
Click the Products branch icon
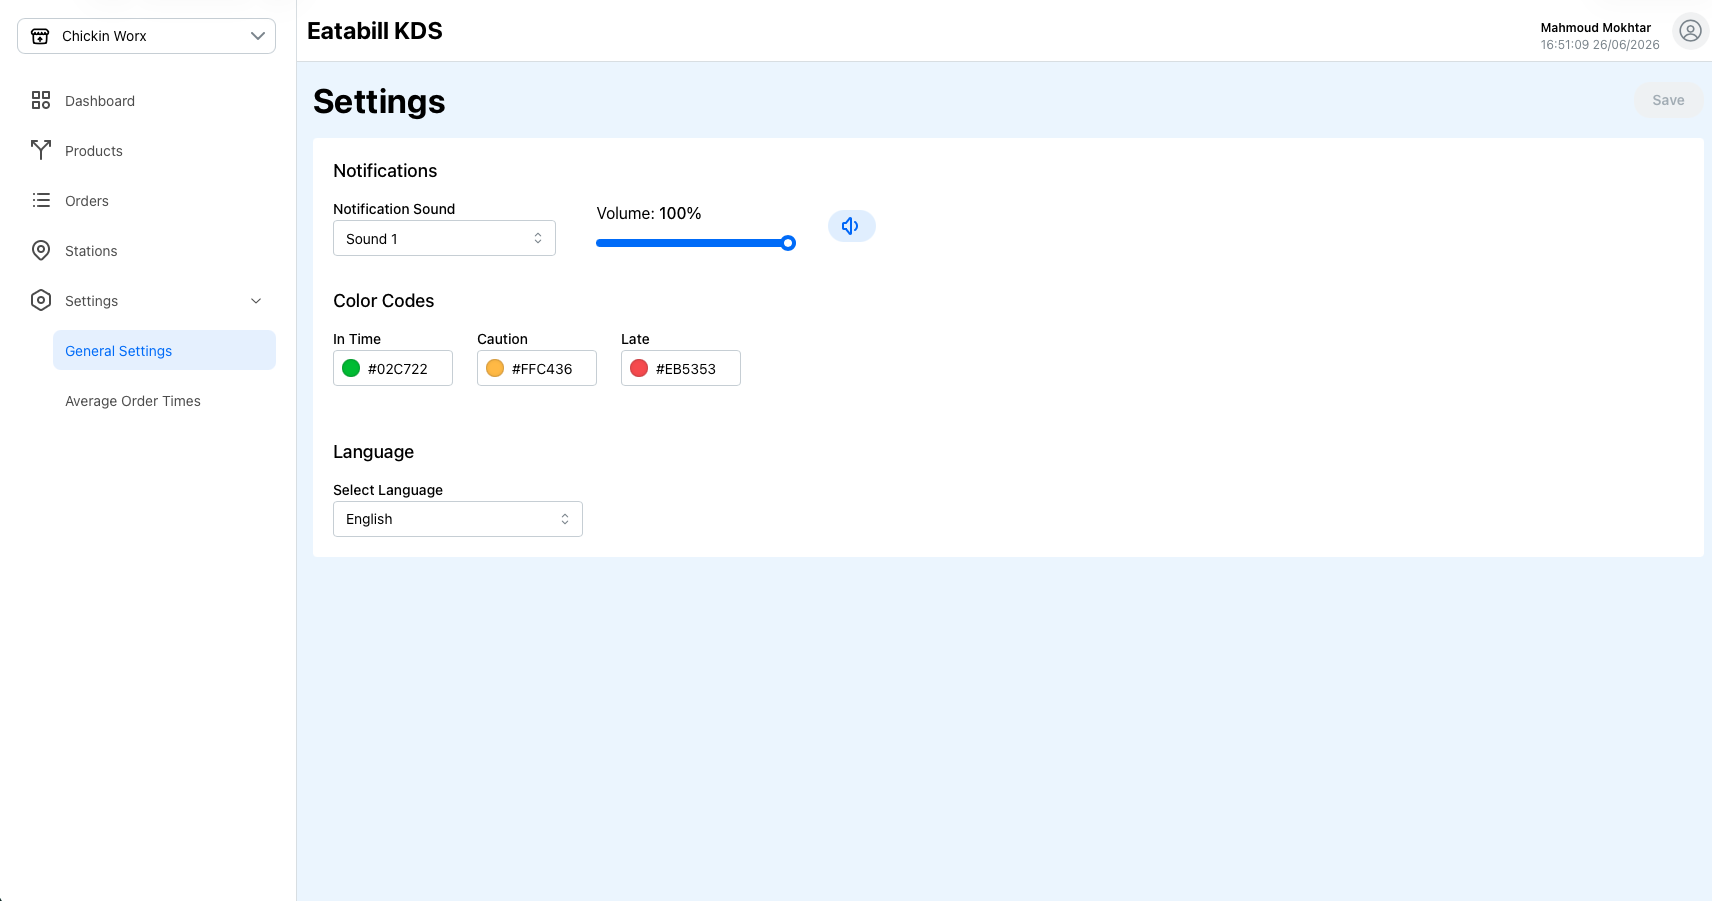click(x=41, y=150)
